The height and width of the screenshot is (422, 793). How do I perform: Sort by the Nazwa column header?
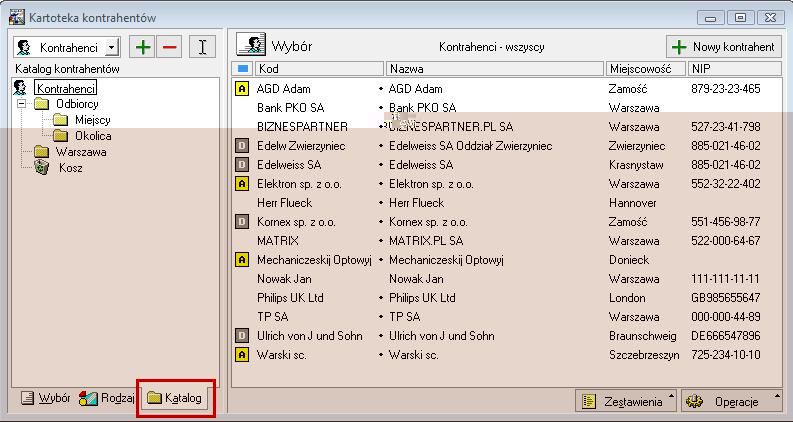495,68
